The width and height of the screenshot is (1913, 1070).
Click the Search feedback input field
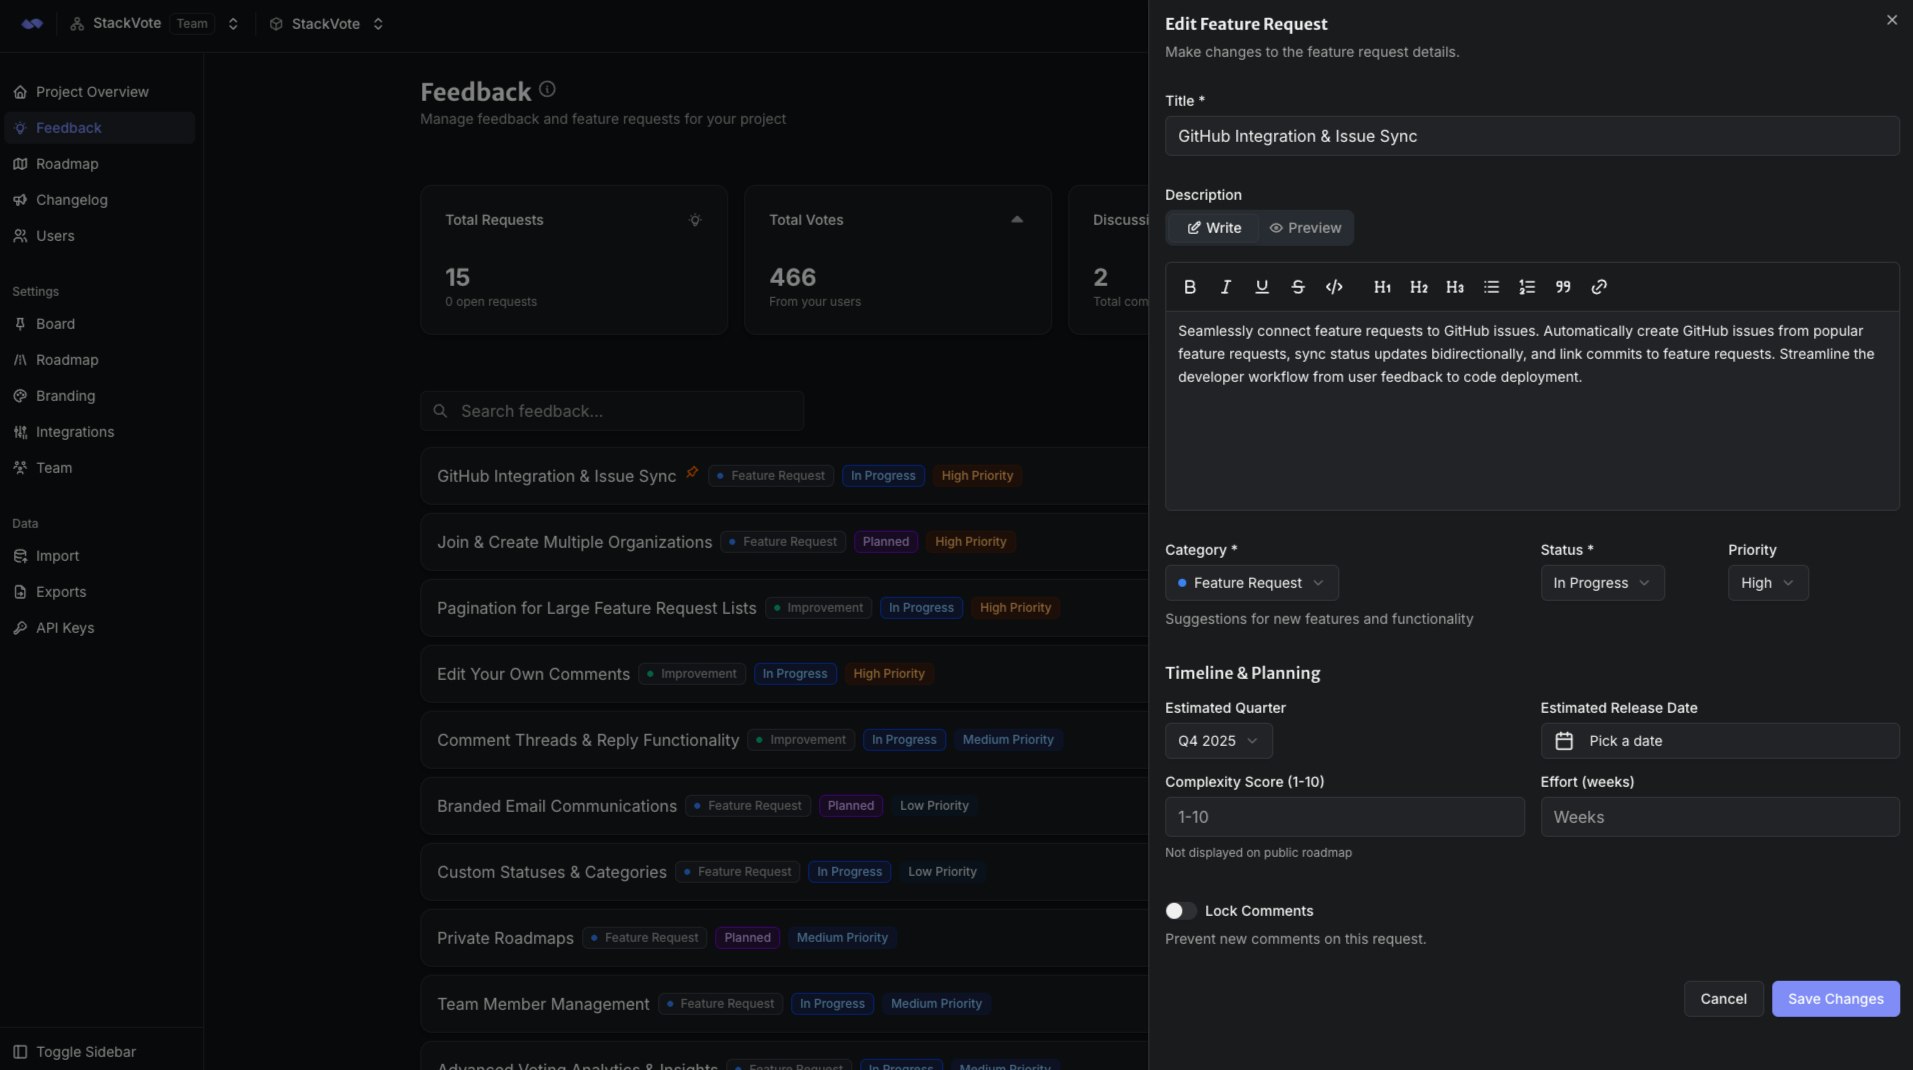point(612,411)
